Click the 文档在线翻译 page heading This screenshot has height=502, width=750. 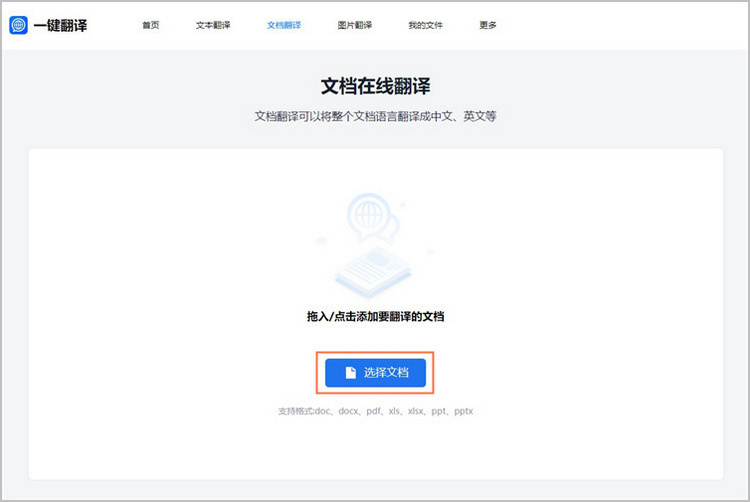(x=375, y=85)
